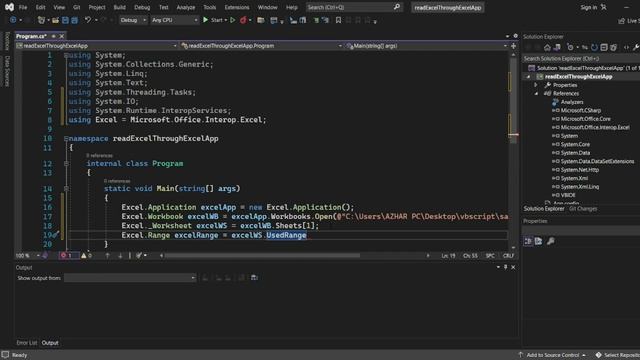Open the Show output from dropdown
Image resolution: width=640 pixels, height=360 pixels.
click(130, 278)
